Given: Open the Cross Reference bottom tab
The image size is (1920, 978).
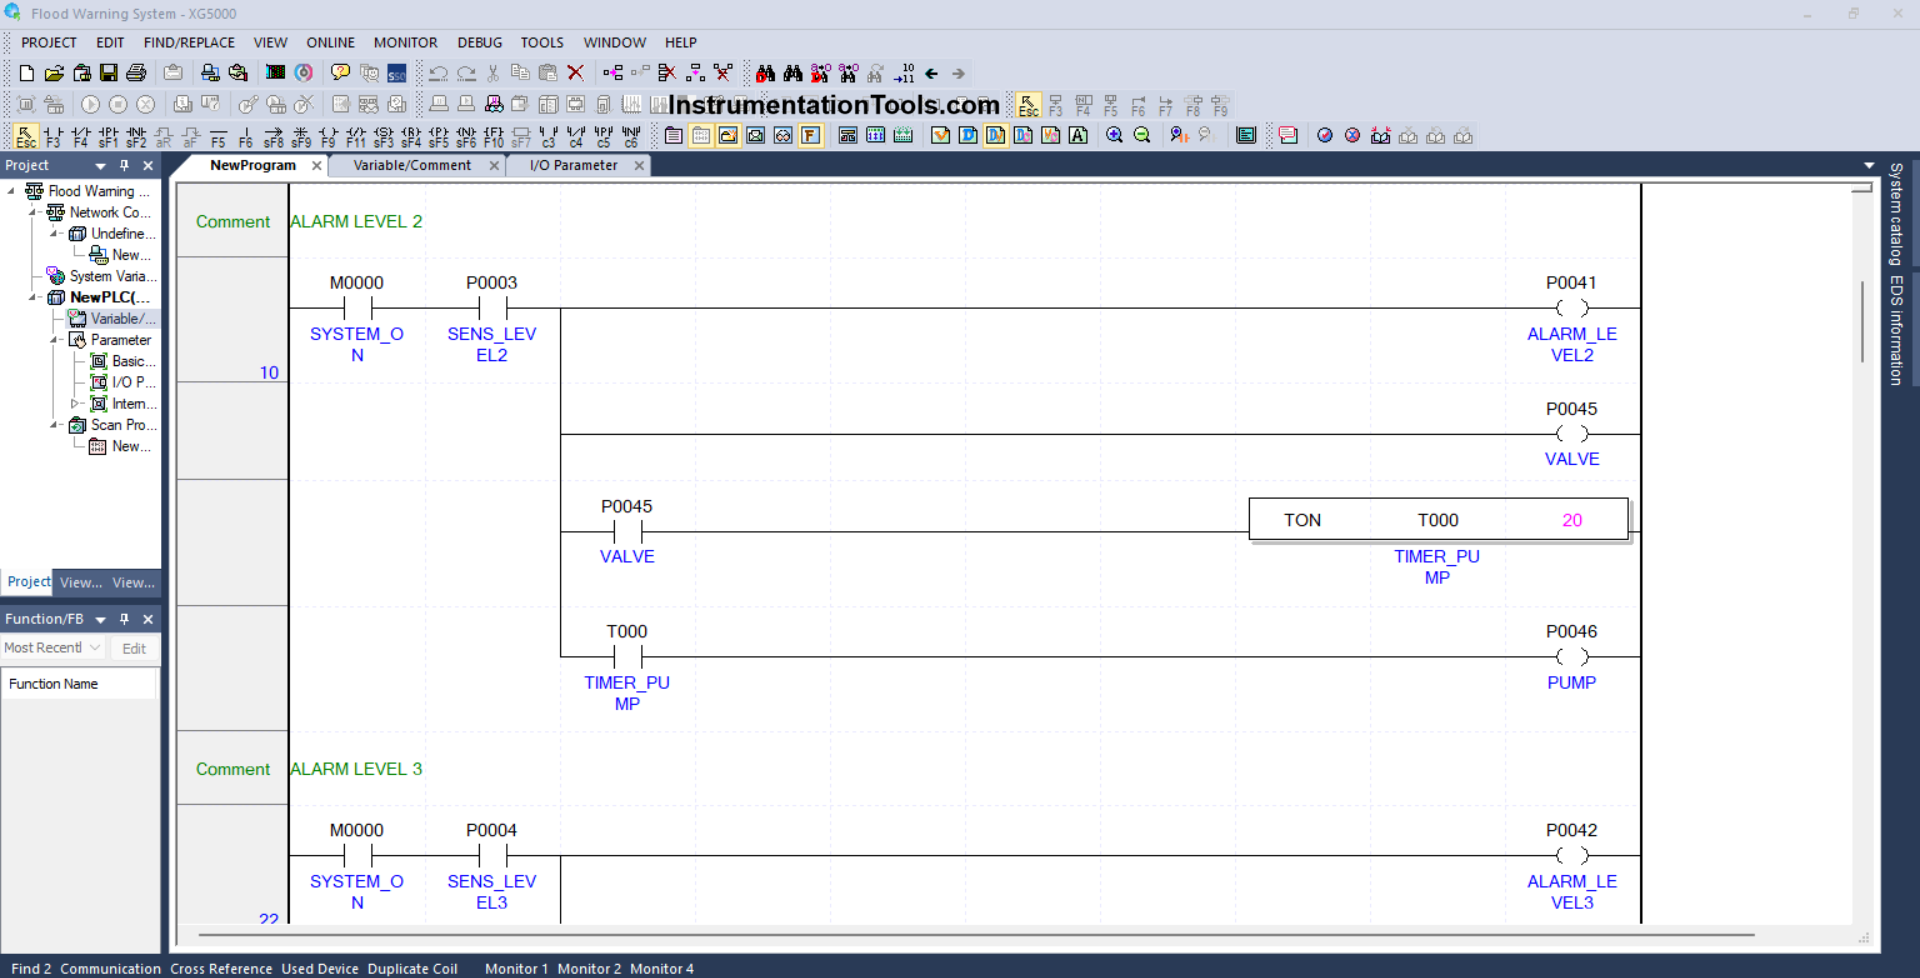Looking at the screenshot, I should pos(221,968).
